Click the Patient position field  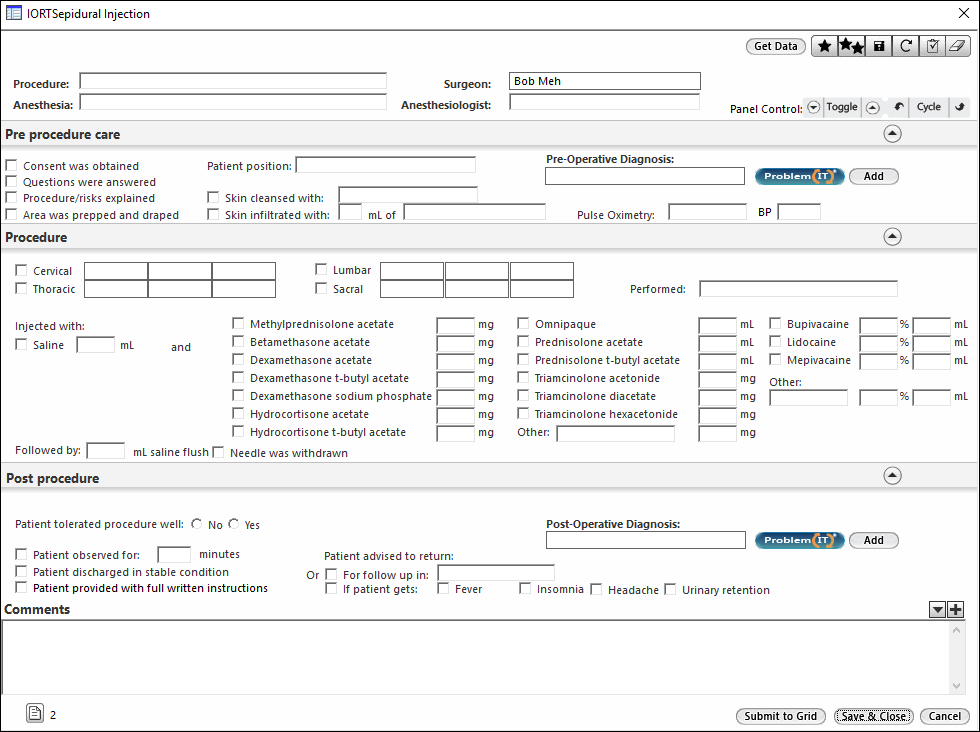point(386,165)
